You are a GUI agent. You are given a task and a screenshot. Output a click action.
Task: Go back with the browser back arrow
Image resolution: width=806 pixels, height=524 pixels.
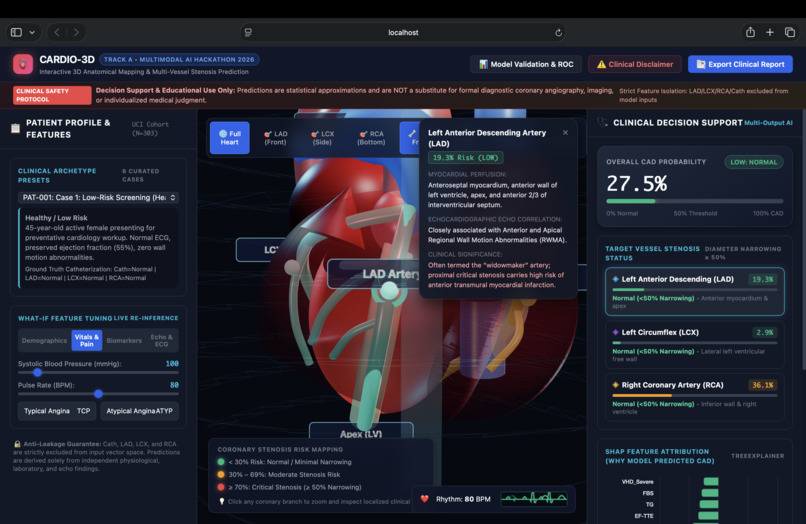(57, 32)
